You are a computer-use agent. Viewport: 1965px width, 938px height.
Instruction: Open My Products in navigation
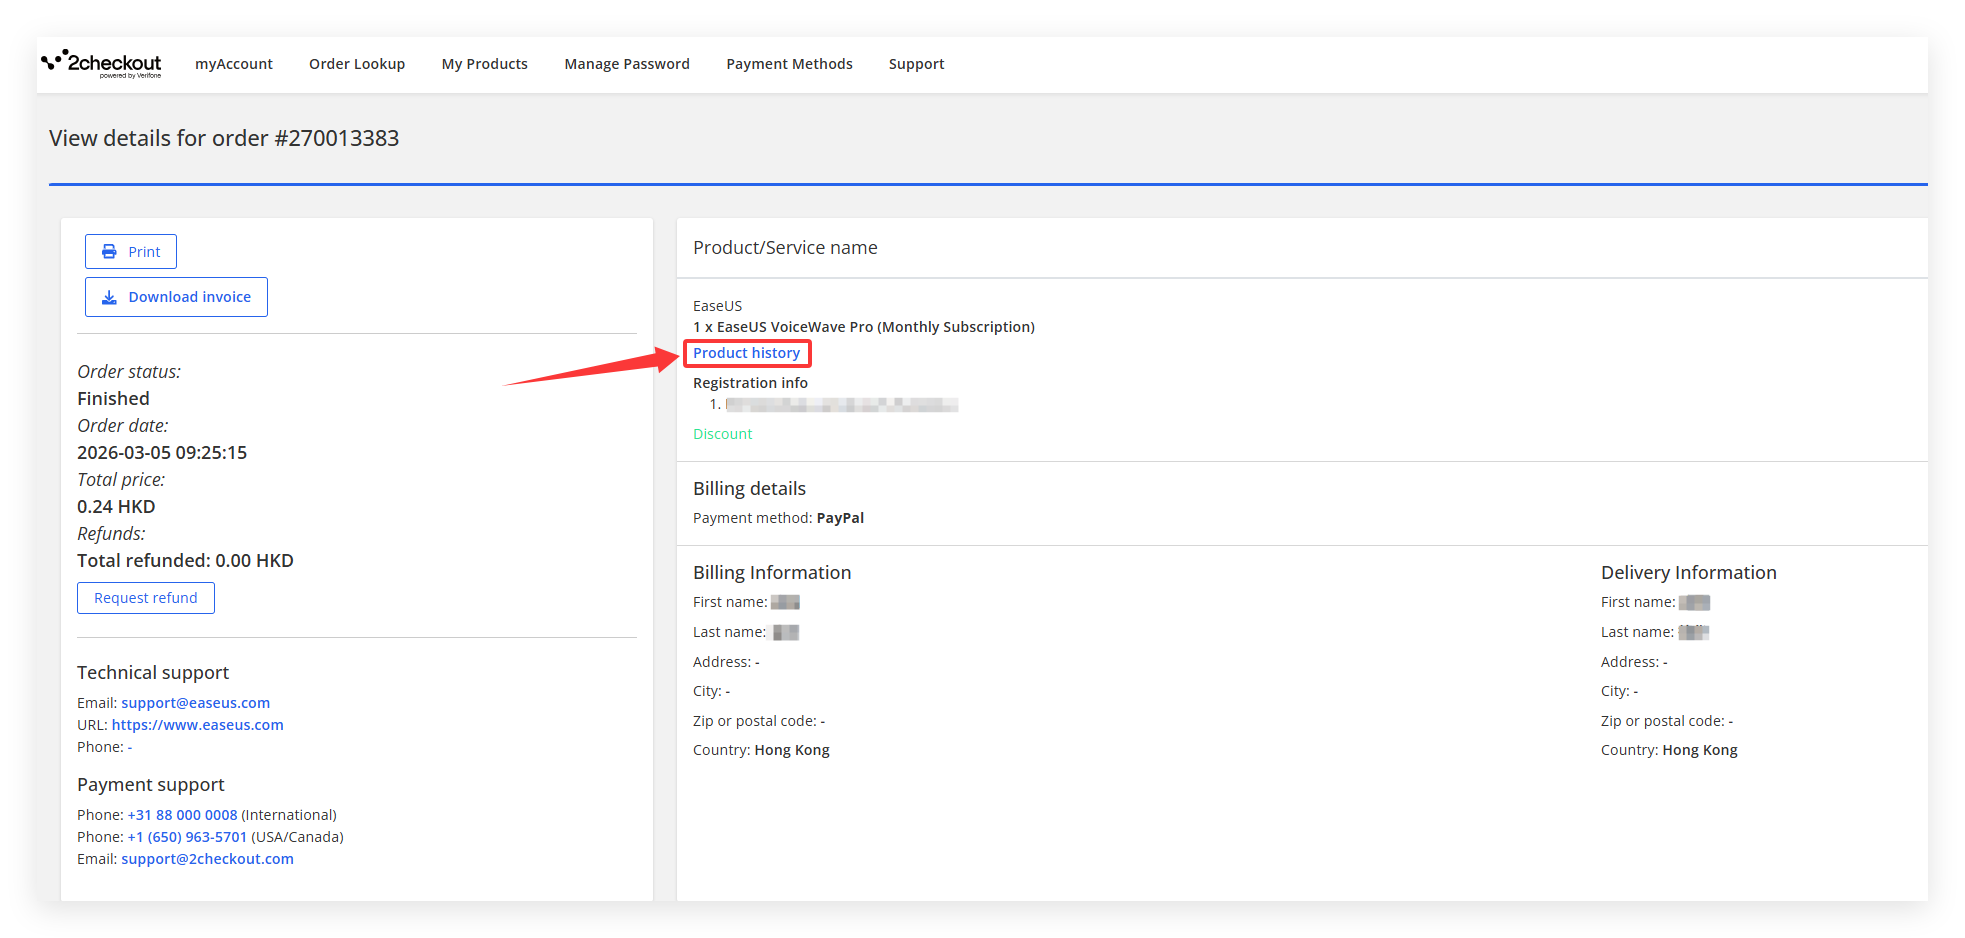[485, 64]
